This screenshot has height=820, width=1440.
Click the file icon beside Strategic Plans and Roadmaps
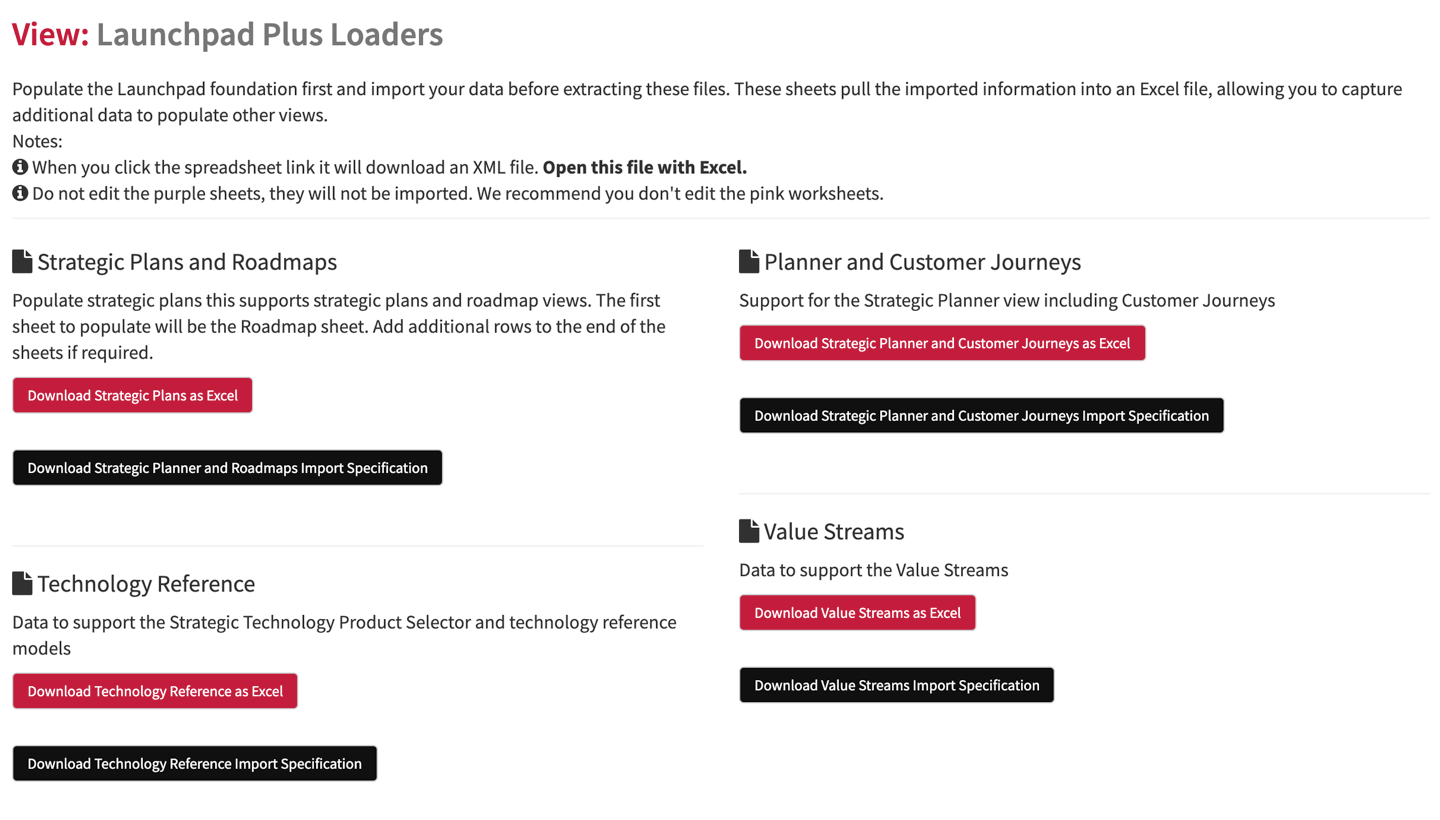click(x=22, y=262)
